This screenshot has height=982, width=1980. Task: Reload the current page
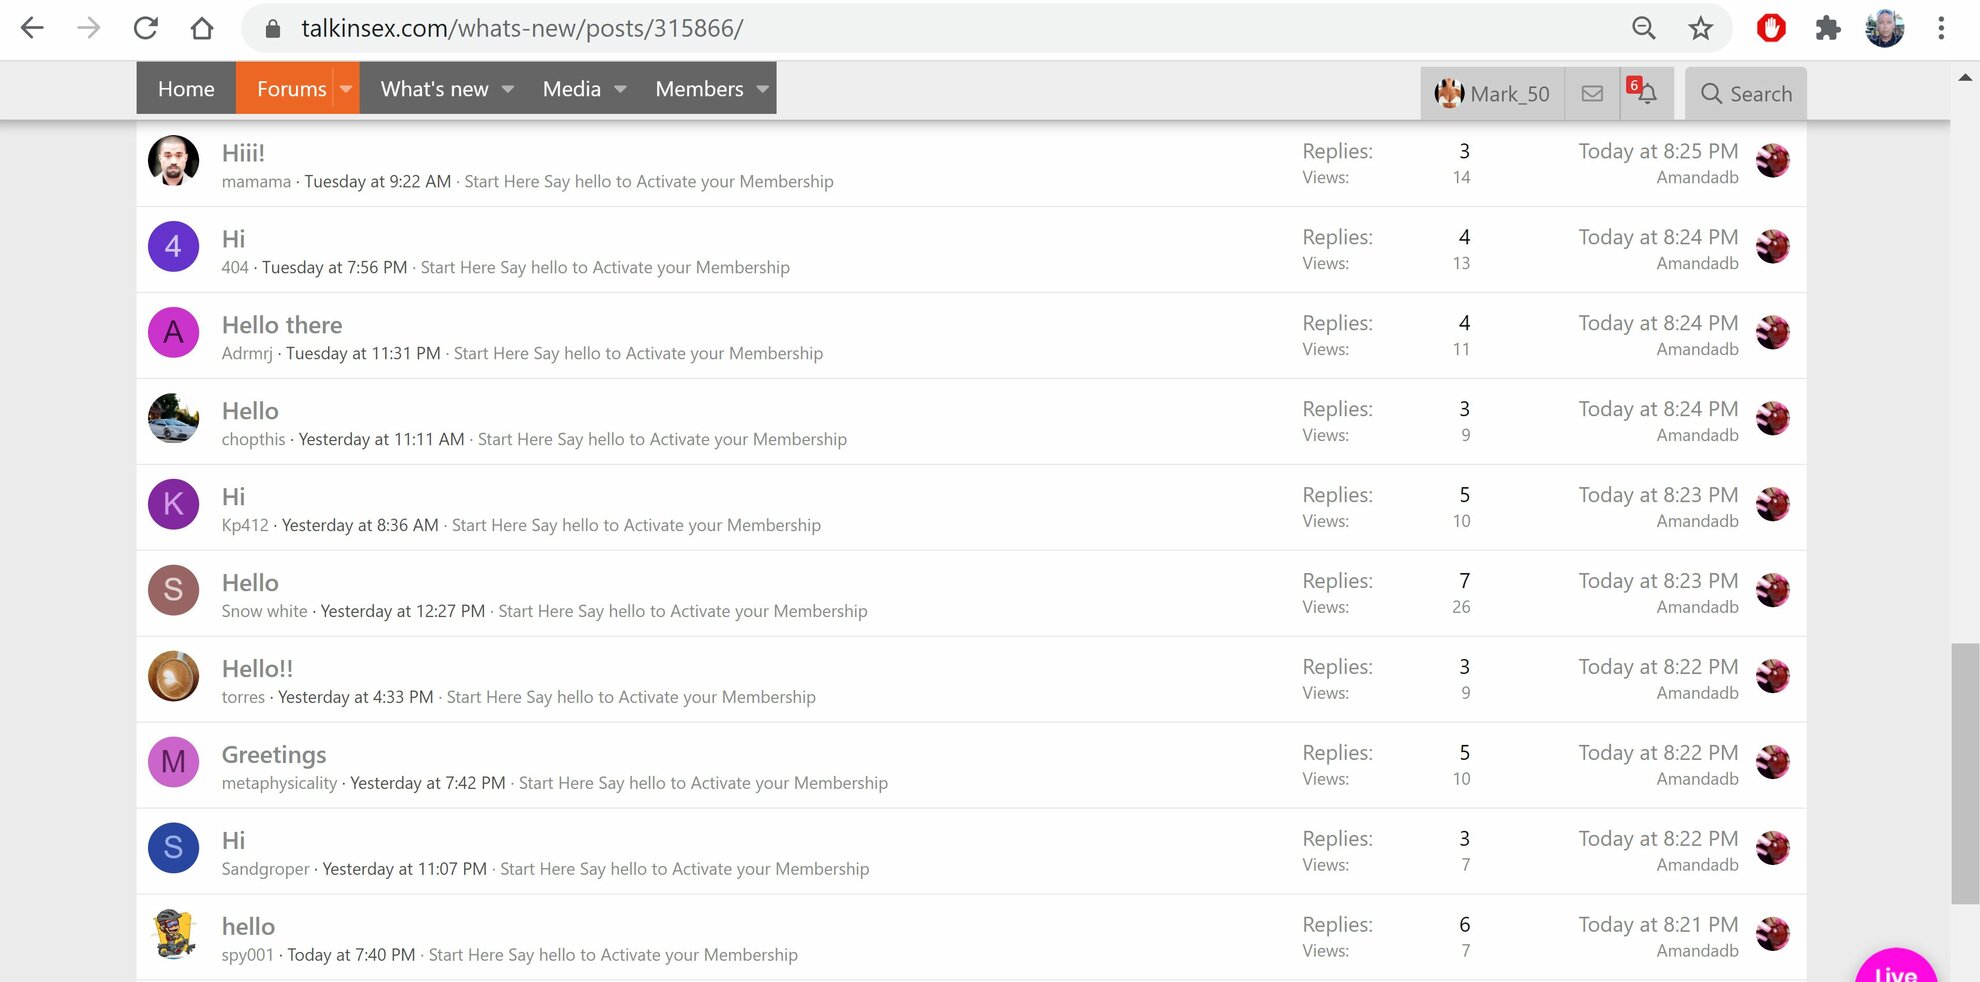tap(146, 28)
